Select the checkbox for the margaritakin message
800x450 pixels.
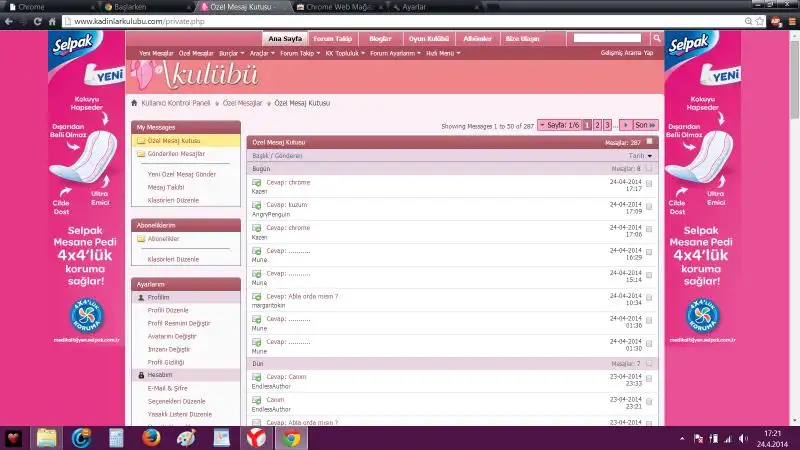tap(649, 299)
